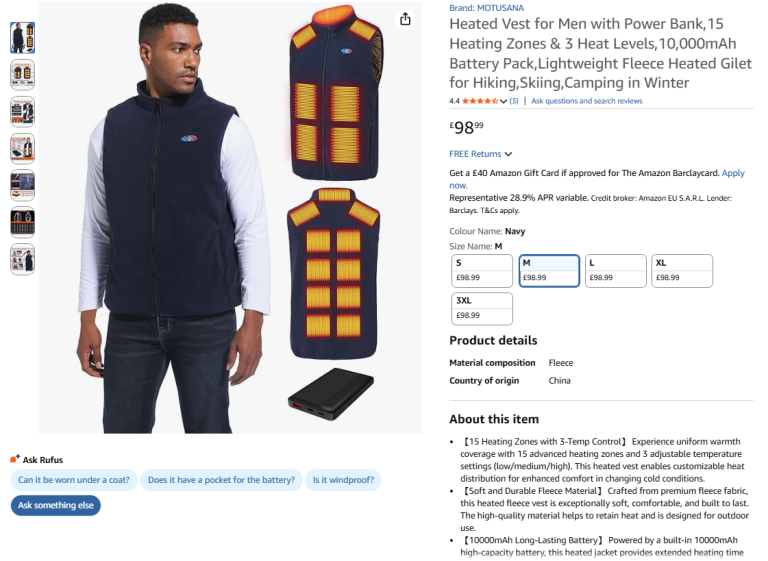Image resolution: width=768 pixels, height=561 pixels.
Task: Ask 'Does it have a pocket for the battery?'
Action: tap(221, 480)
